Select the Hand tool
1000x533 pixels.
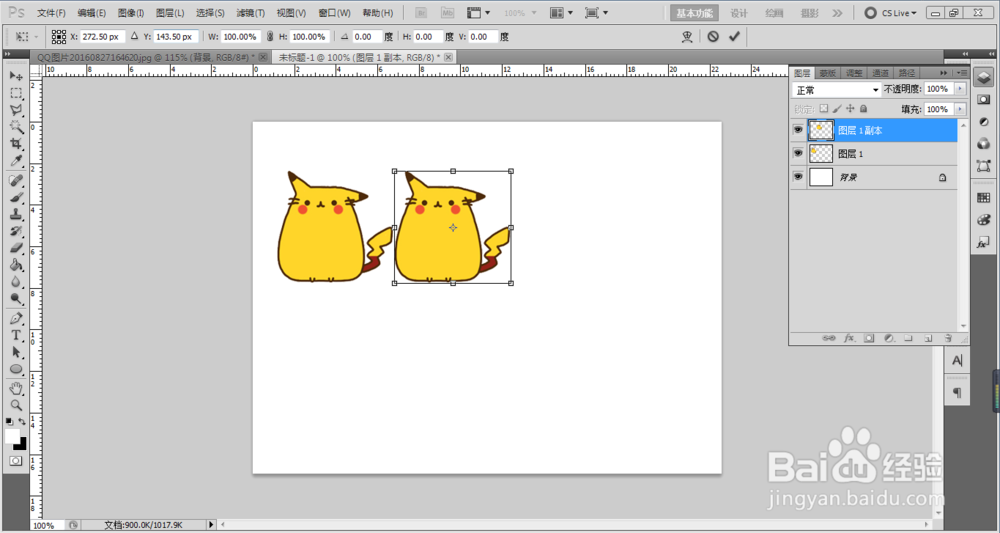tap(16, 389)
